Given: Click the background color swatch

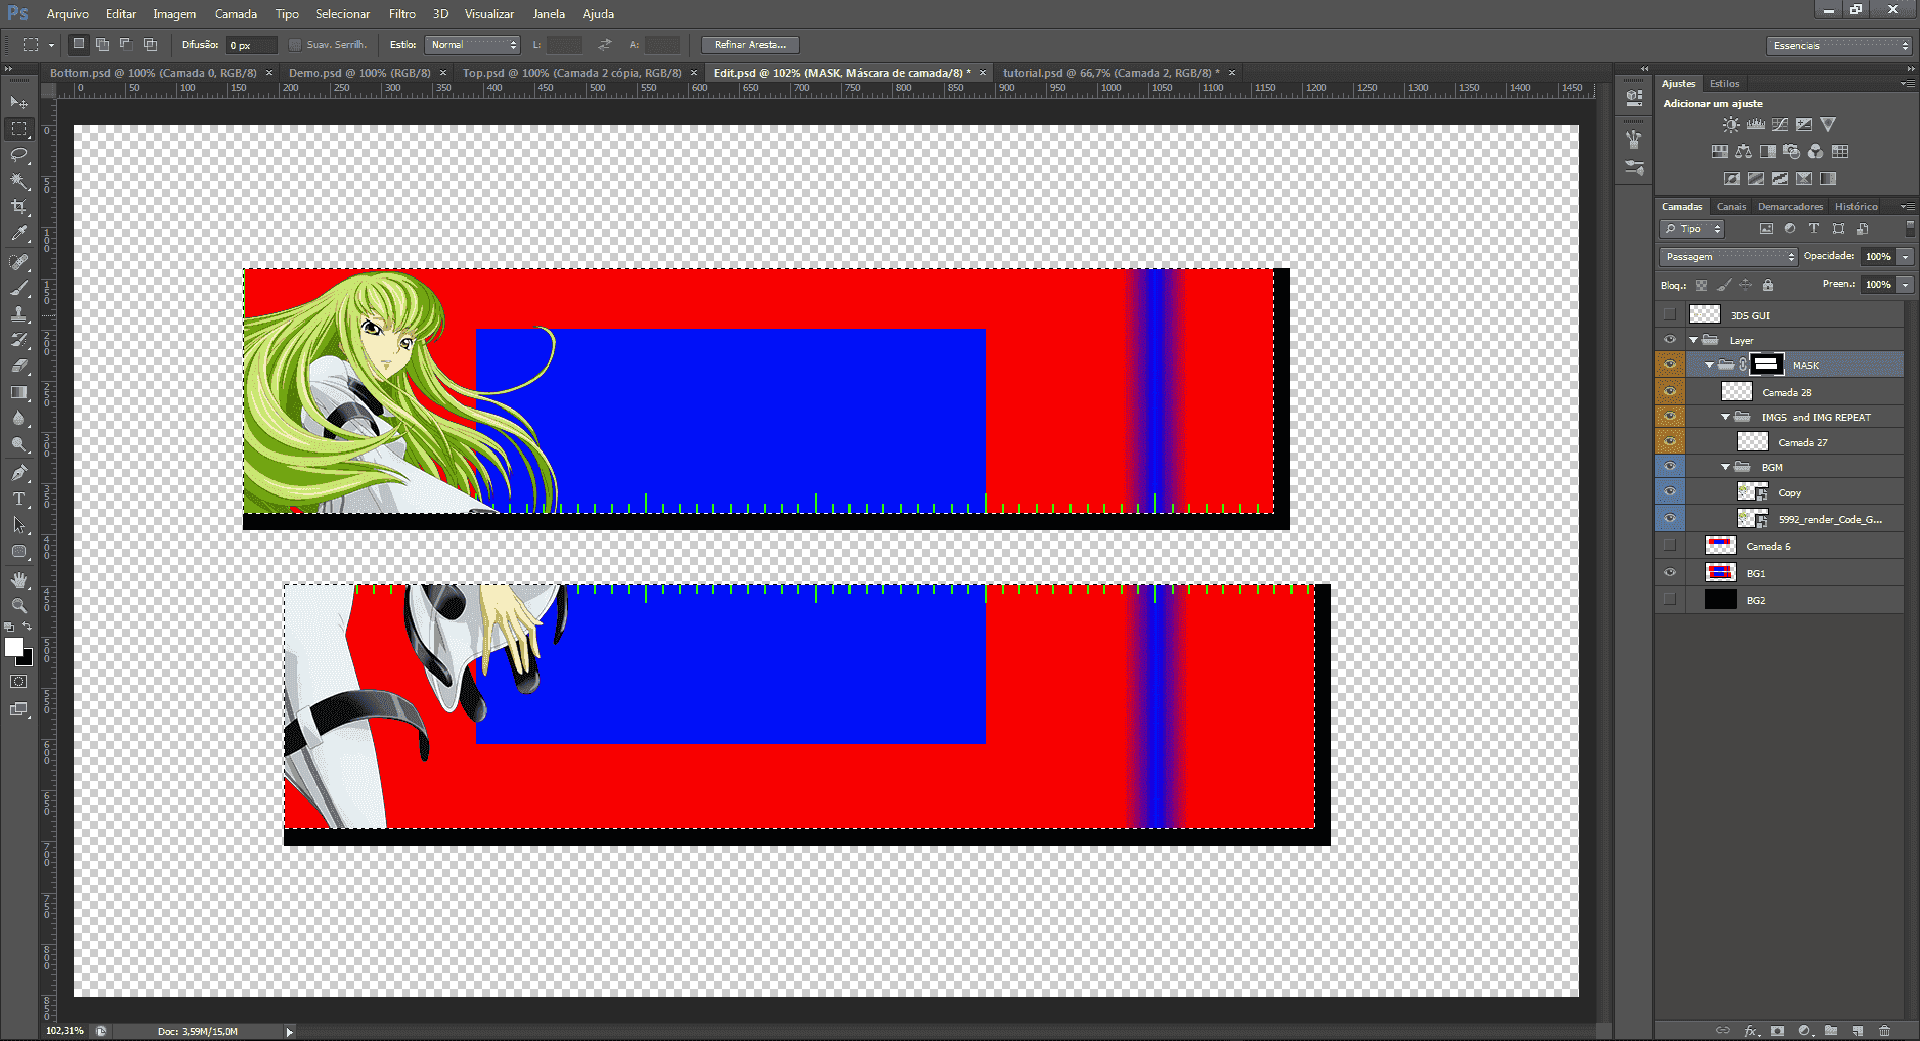Looking at the screenshot, I should pyautogui.click(x=27, y=659).
